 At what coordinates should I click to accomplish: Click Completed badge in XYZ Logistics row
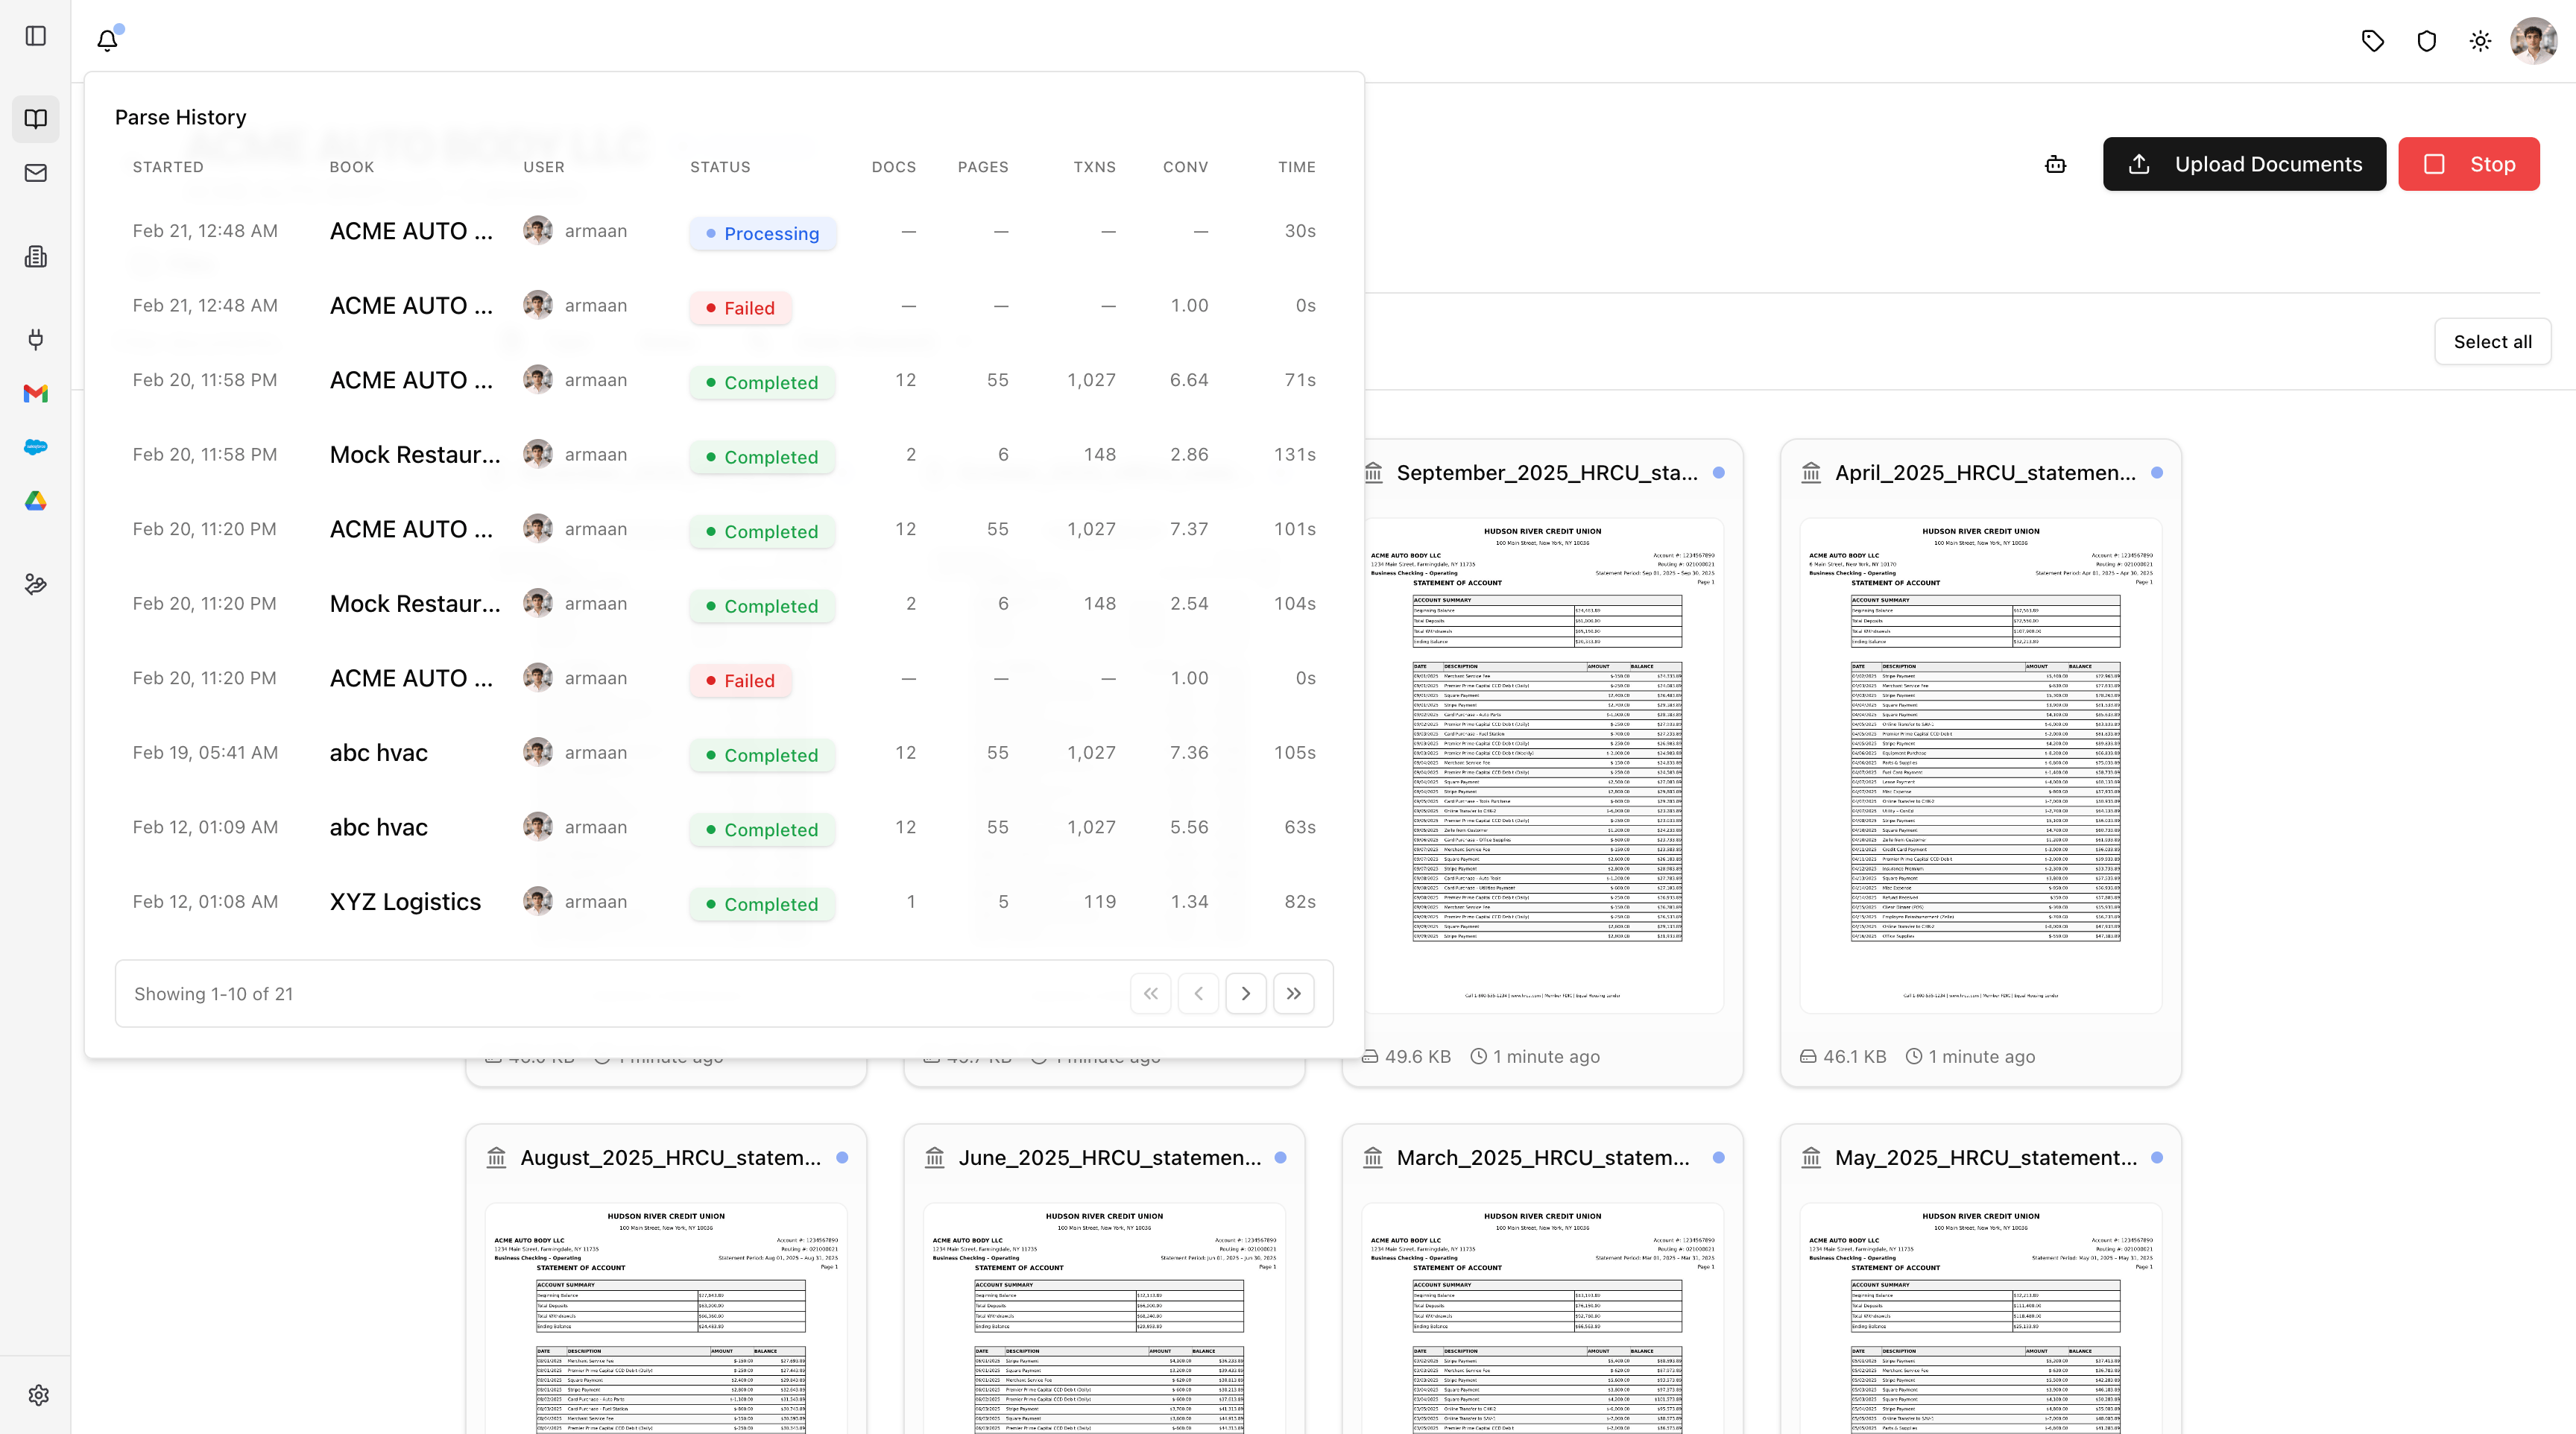click(x=763, y=904)
